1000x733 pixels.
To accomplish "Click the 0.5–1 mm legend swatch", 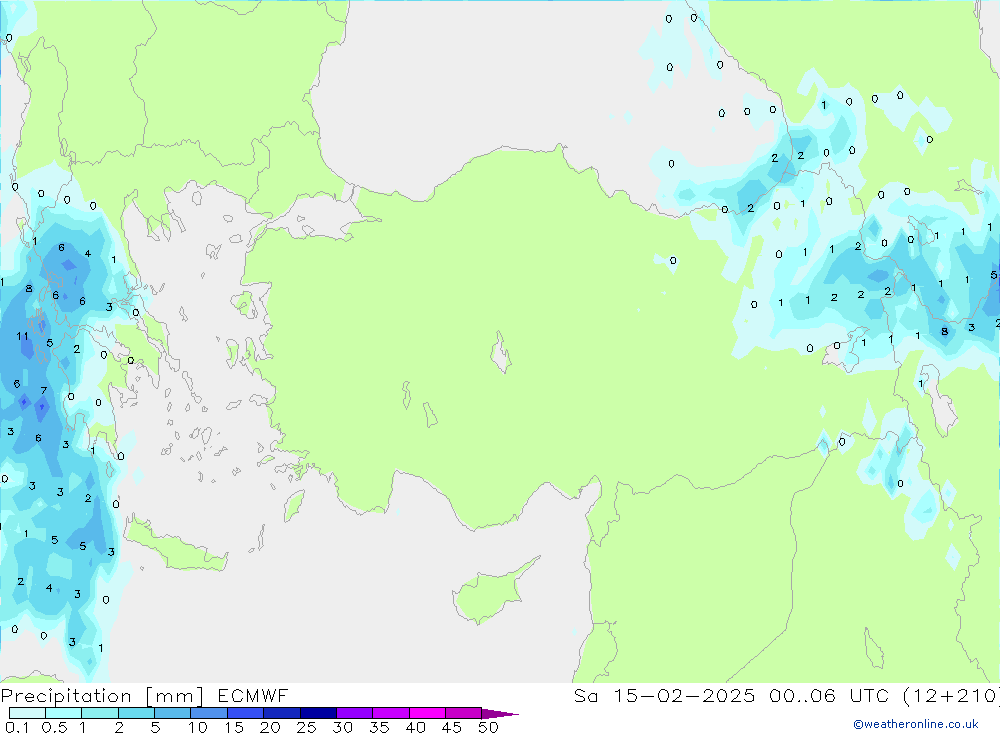I will (63, 713).
